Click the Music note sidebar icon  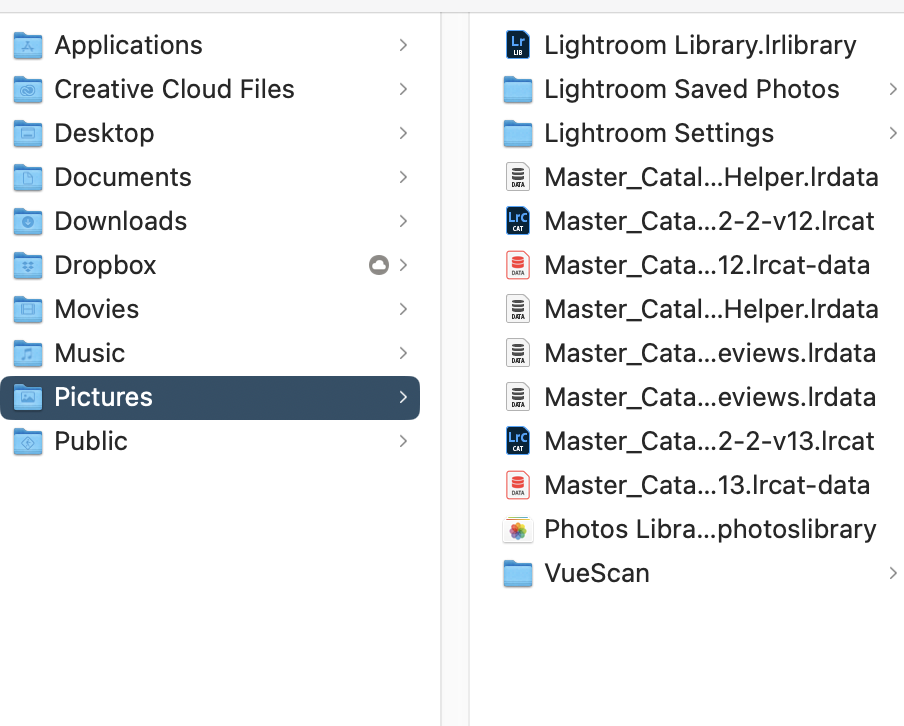(27, 353)
